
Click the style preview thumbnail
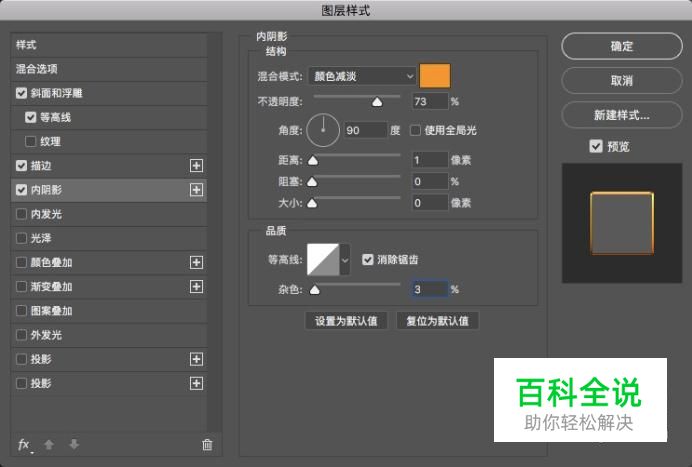coord(622,223)
